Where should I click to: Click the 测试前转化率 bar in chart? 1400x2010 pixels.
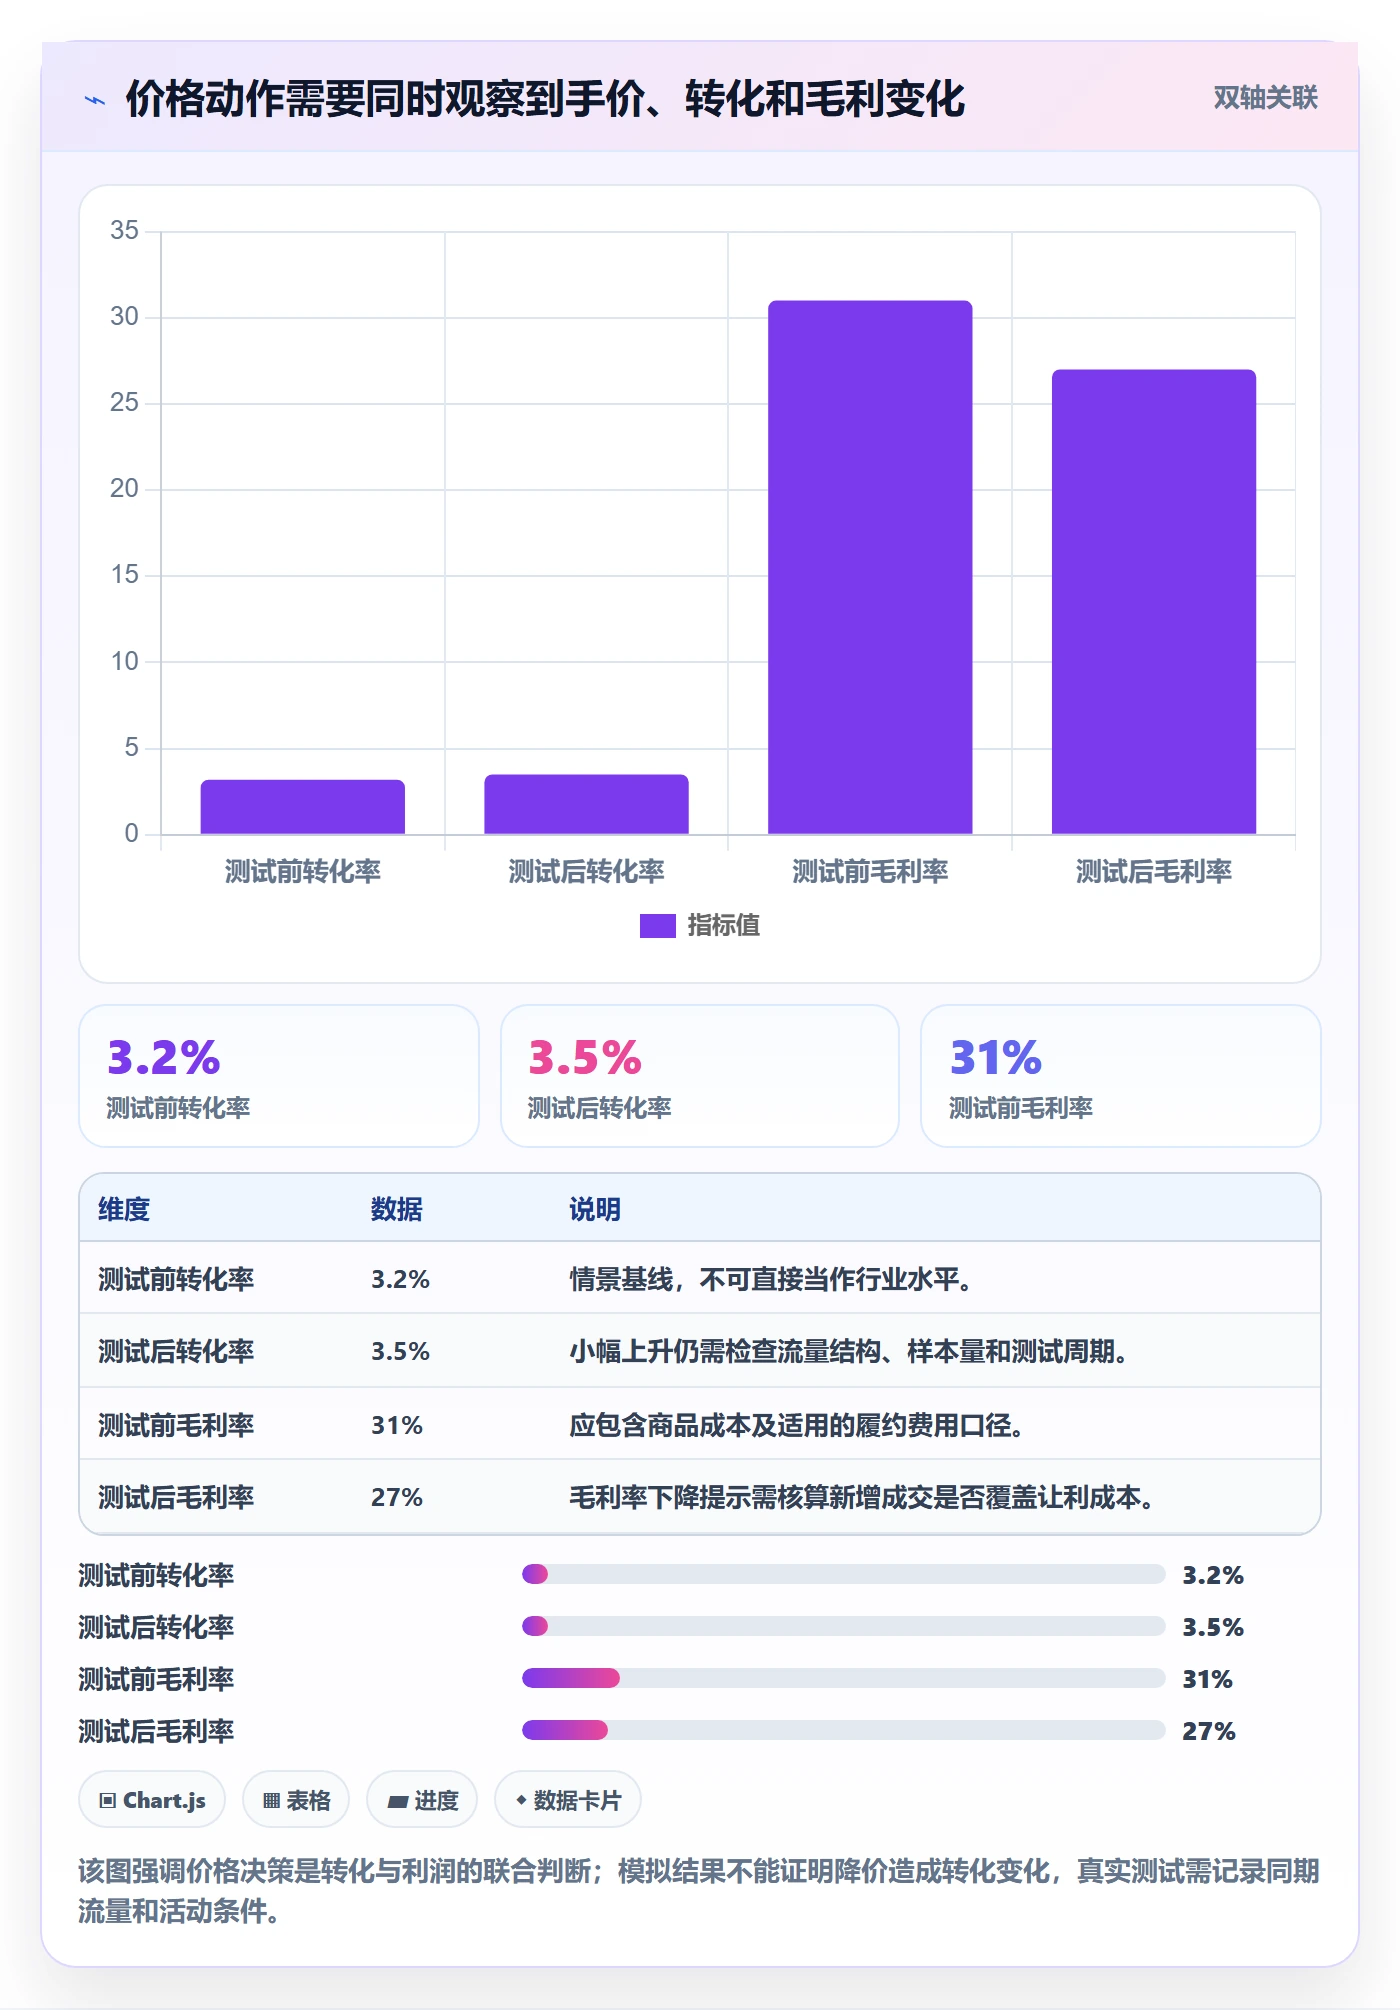point(302,807)
